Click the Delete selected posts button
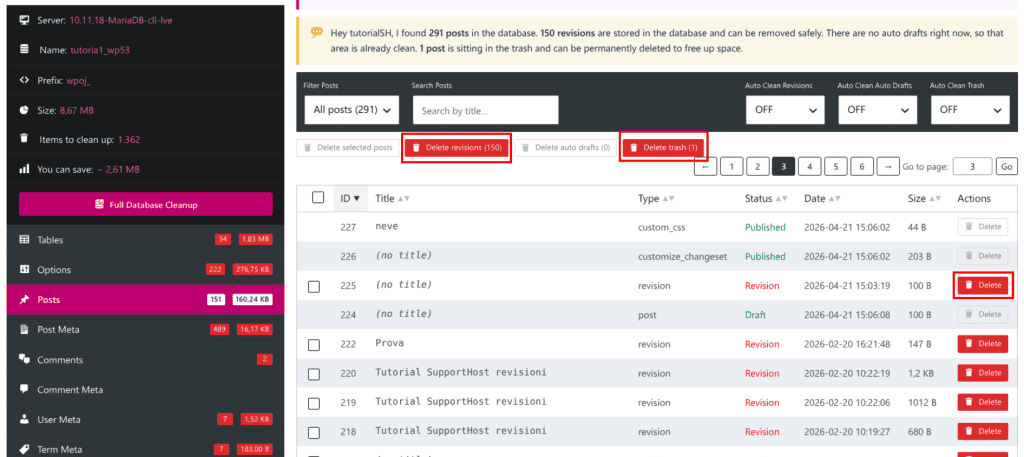 tap(348, 148)
